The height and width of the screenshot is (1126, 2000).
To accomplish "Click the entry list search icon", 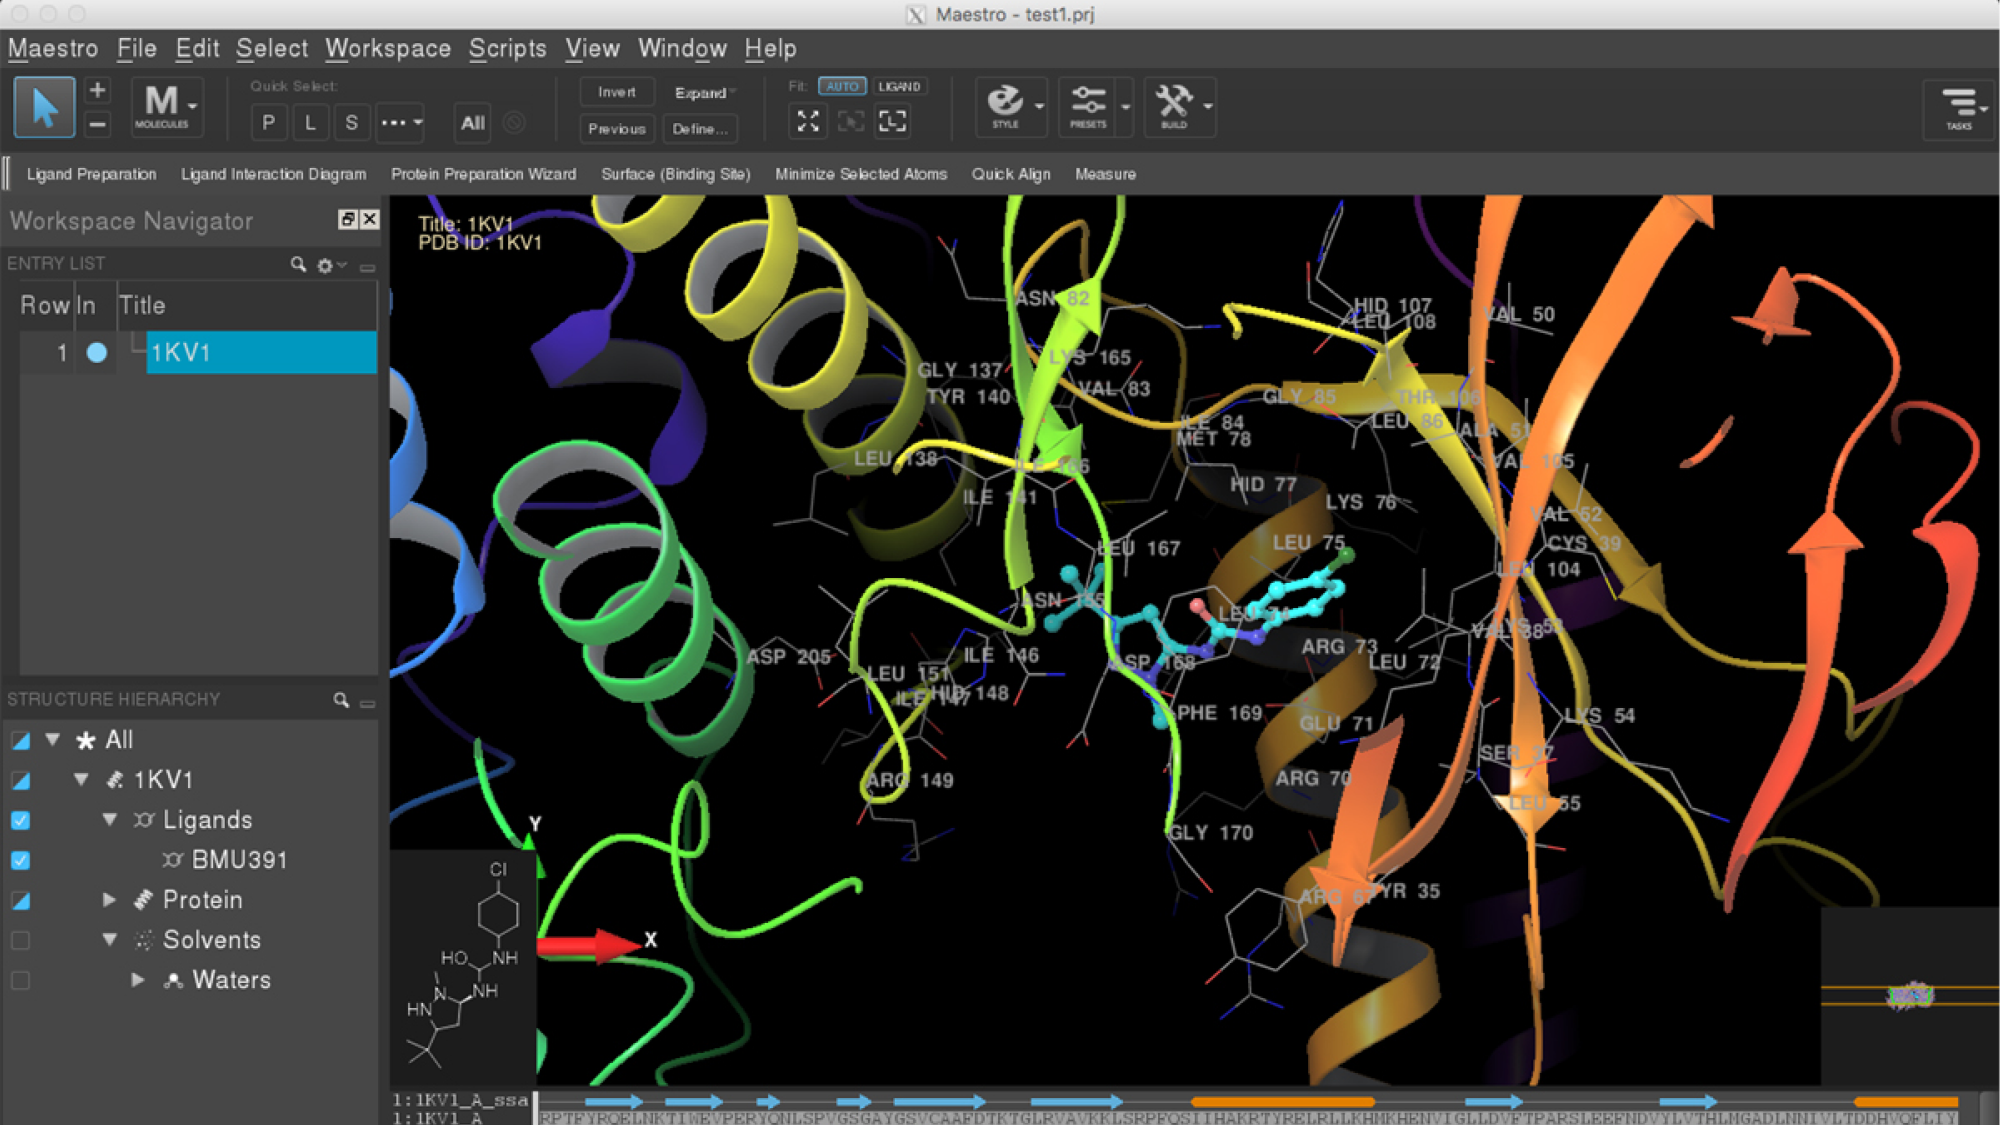I will click(298, 264).
